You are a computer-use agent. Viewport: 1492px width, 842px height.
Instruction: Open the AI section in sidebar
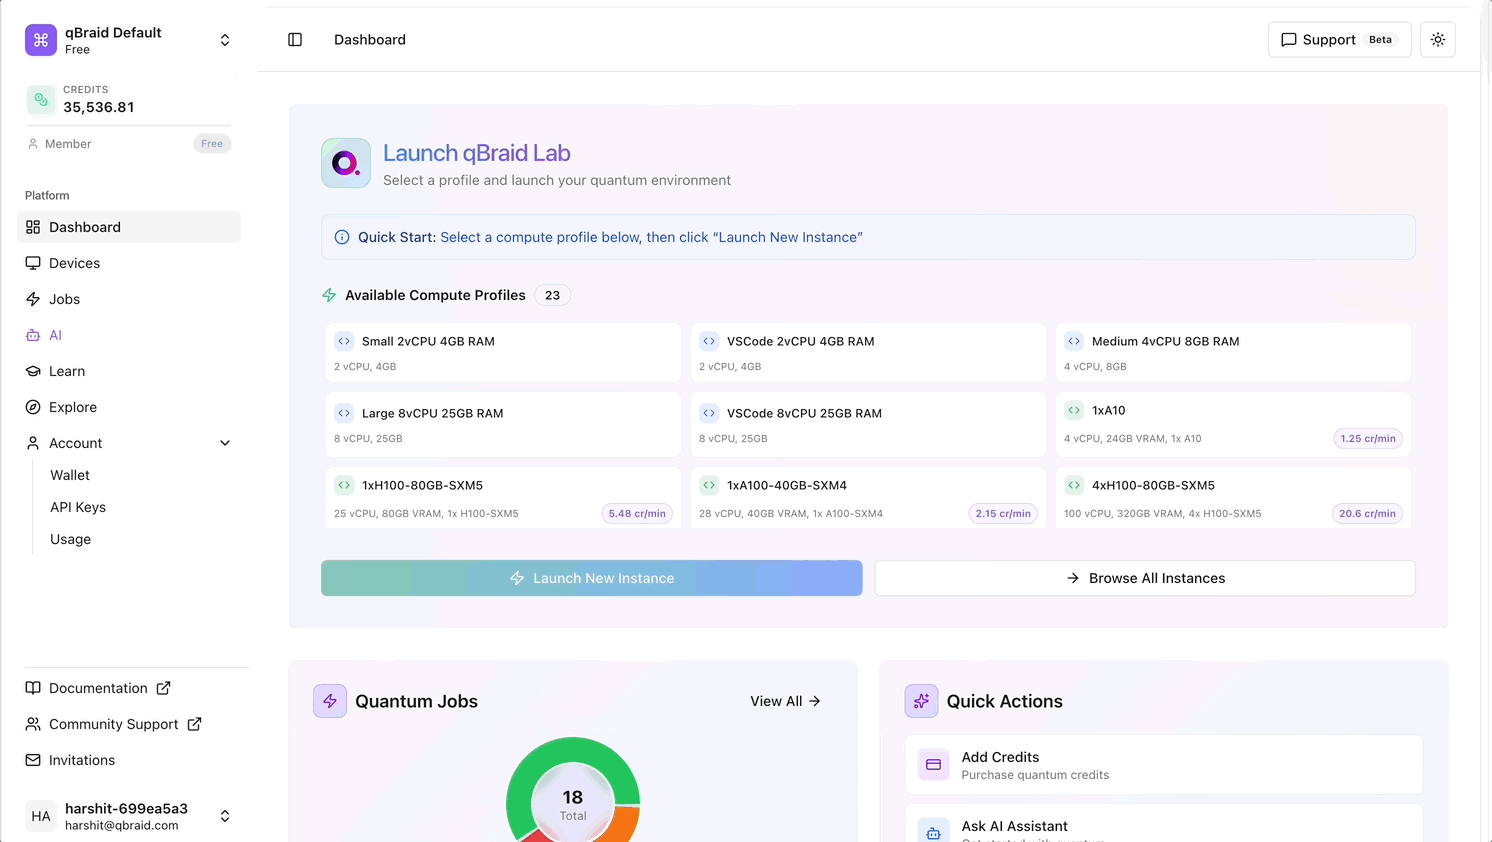[129, 335]
